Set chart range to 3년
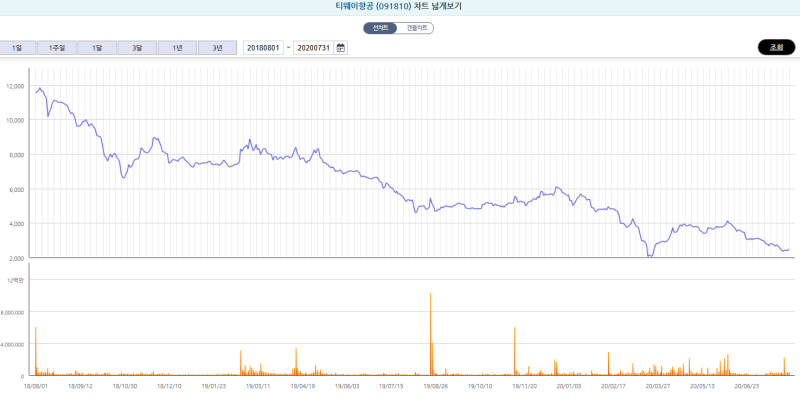Viewport: 800px width, 411px height. point(217,48)
